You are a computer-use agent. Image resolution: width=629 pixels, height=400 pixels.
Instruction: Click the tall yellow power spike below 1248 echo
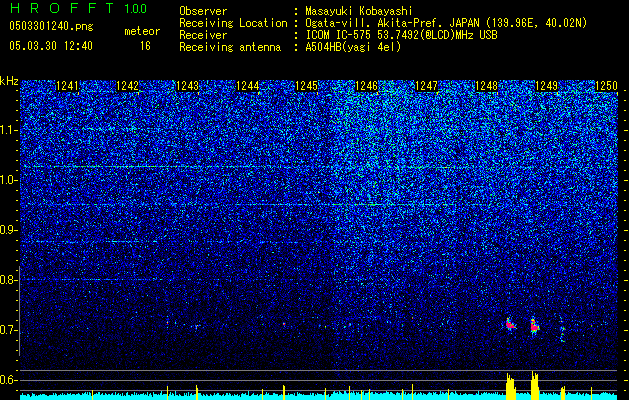coord(510,386)
